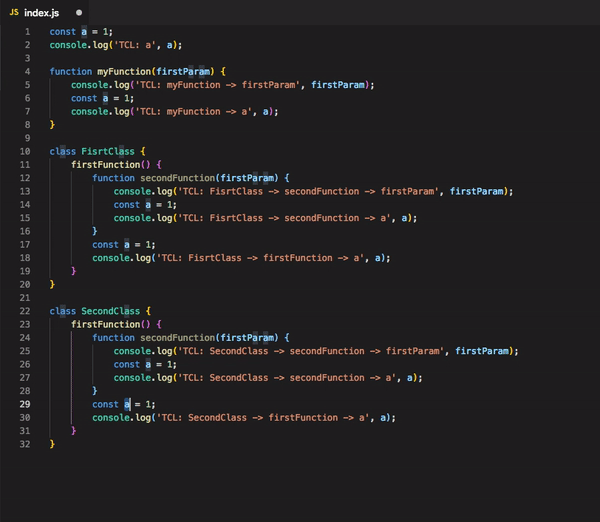Click 'firstFunction' on line 23
This screenshot has width=600, height=522.
pos(106,325)
